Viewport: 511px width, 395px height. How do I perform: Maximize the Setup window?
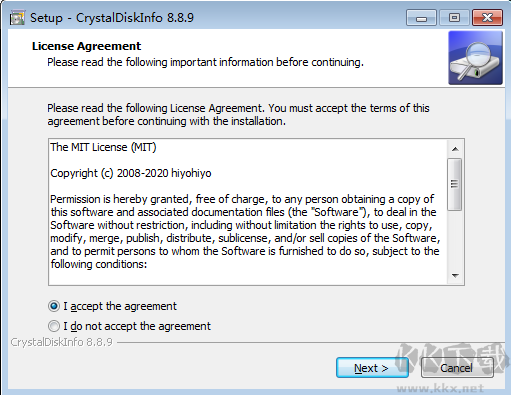pyautogui.click(x=454, y=18)
